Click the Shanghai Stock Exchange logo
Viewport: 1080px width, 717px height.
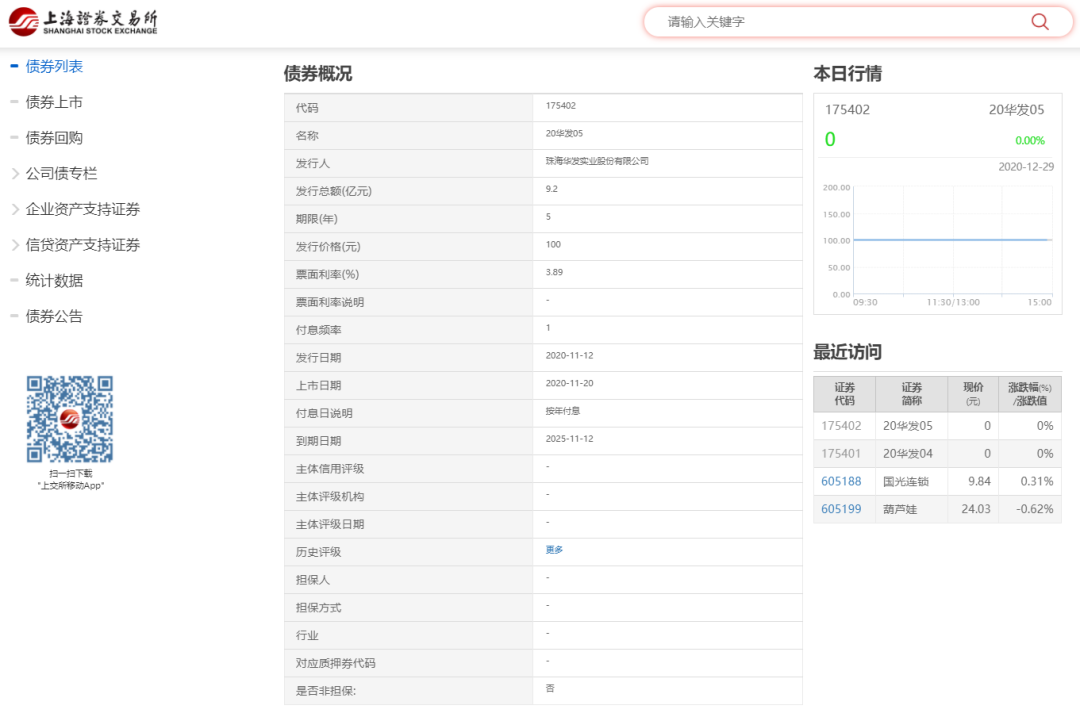pos(83,22)
